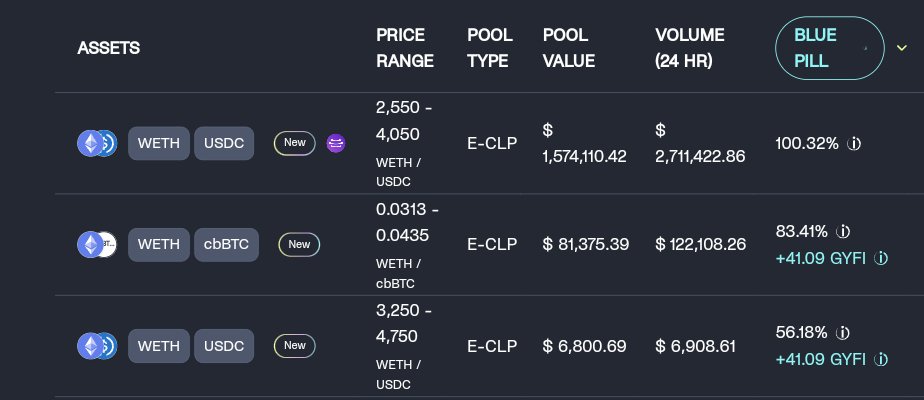Open the pool row valued at $ 6,800.69

(489, 346)
